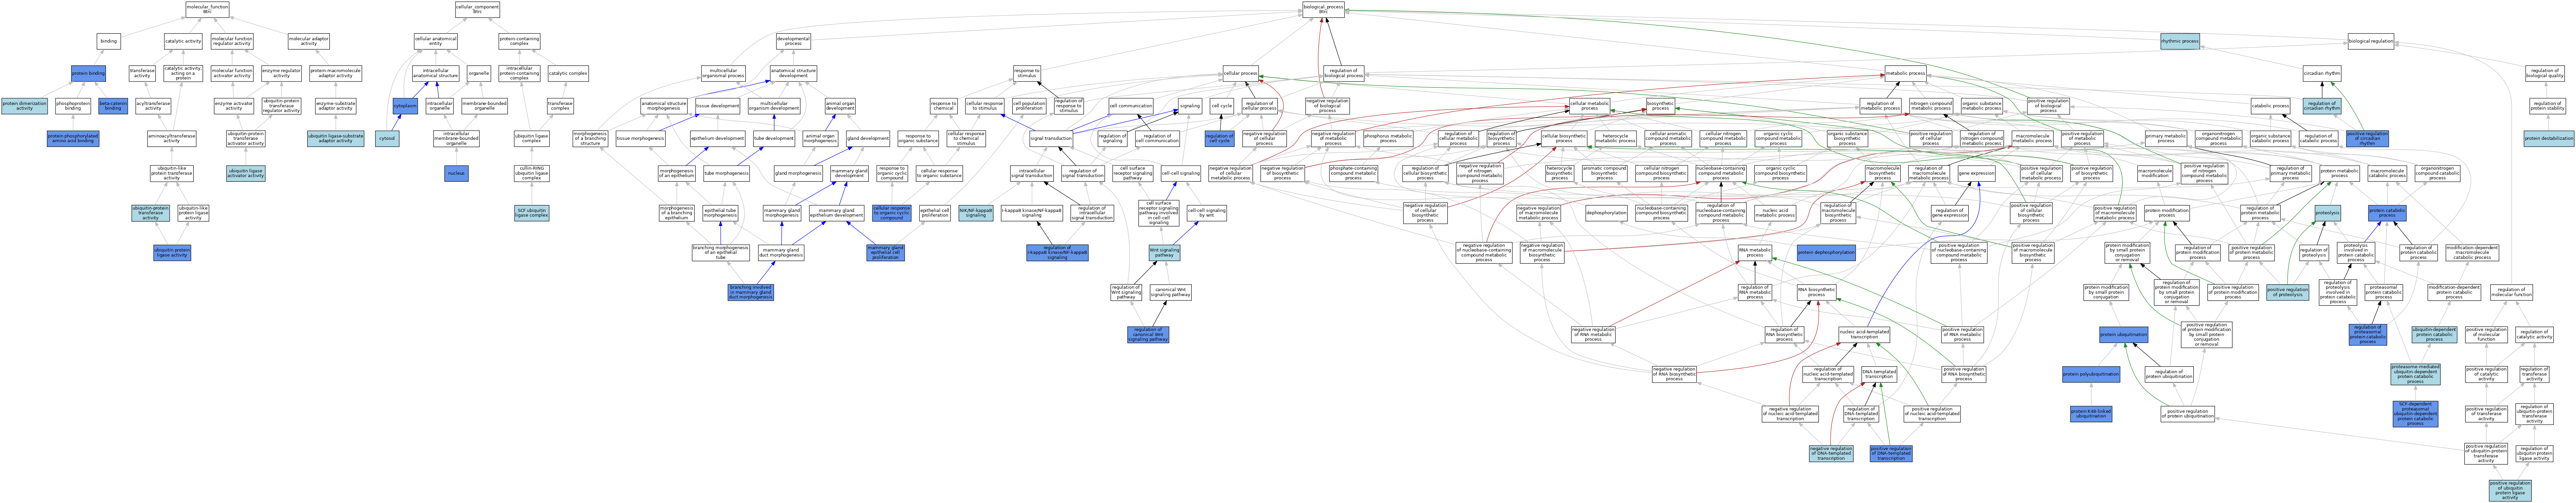Click the 'cellular_component Btrc' root node
The width and height of the screenshot is (2576, 503).
pos(477,9)
